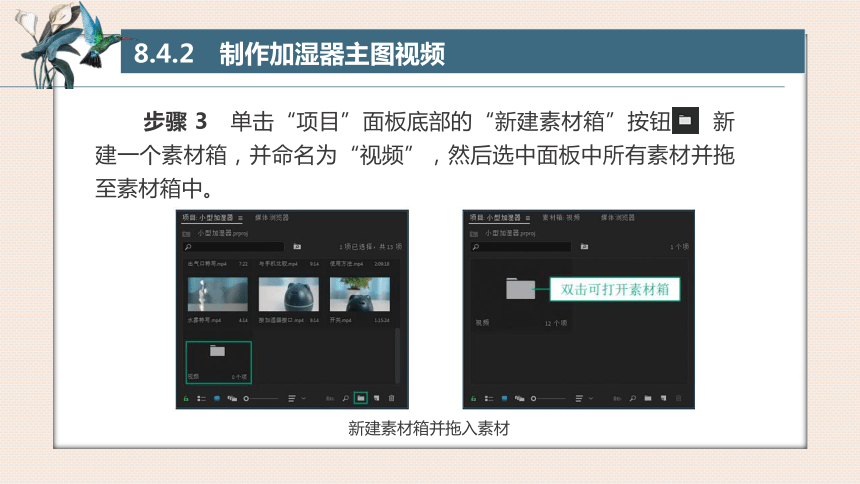Click thumbnail zoom slider in mp4 clips panel
The image size is (860, 484).
[x=261, y=398]
